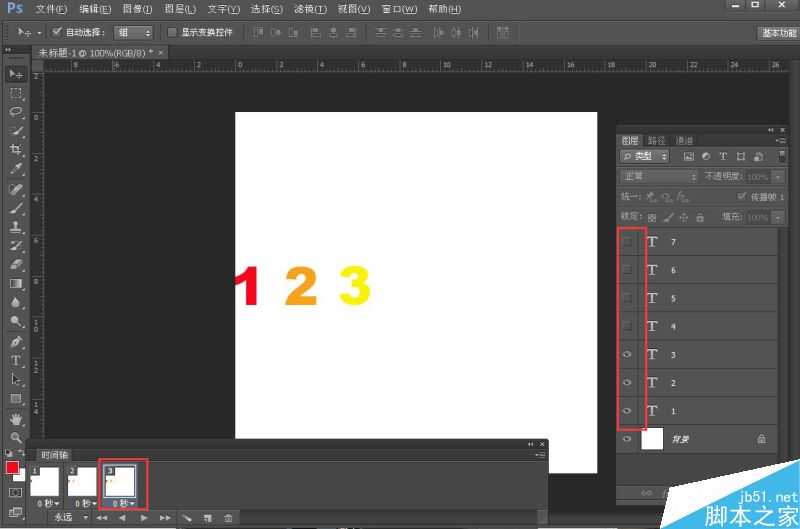Open frame 2 delay time dropdown
Screen dimensions: 800x529
point(86,503)
